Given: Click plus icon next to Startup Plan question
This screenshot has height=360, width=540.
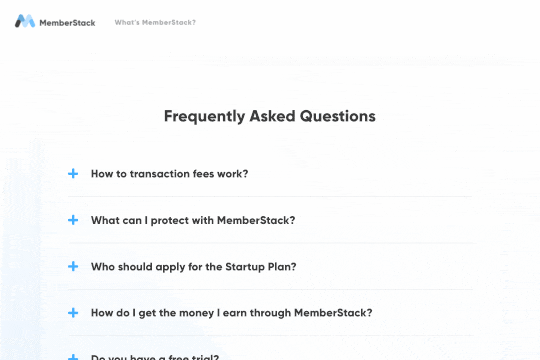Looking at the screenshot, I should pos(73,266).
